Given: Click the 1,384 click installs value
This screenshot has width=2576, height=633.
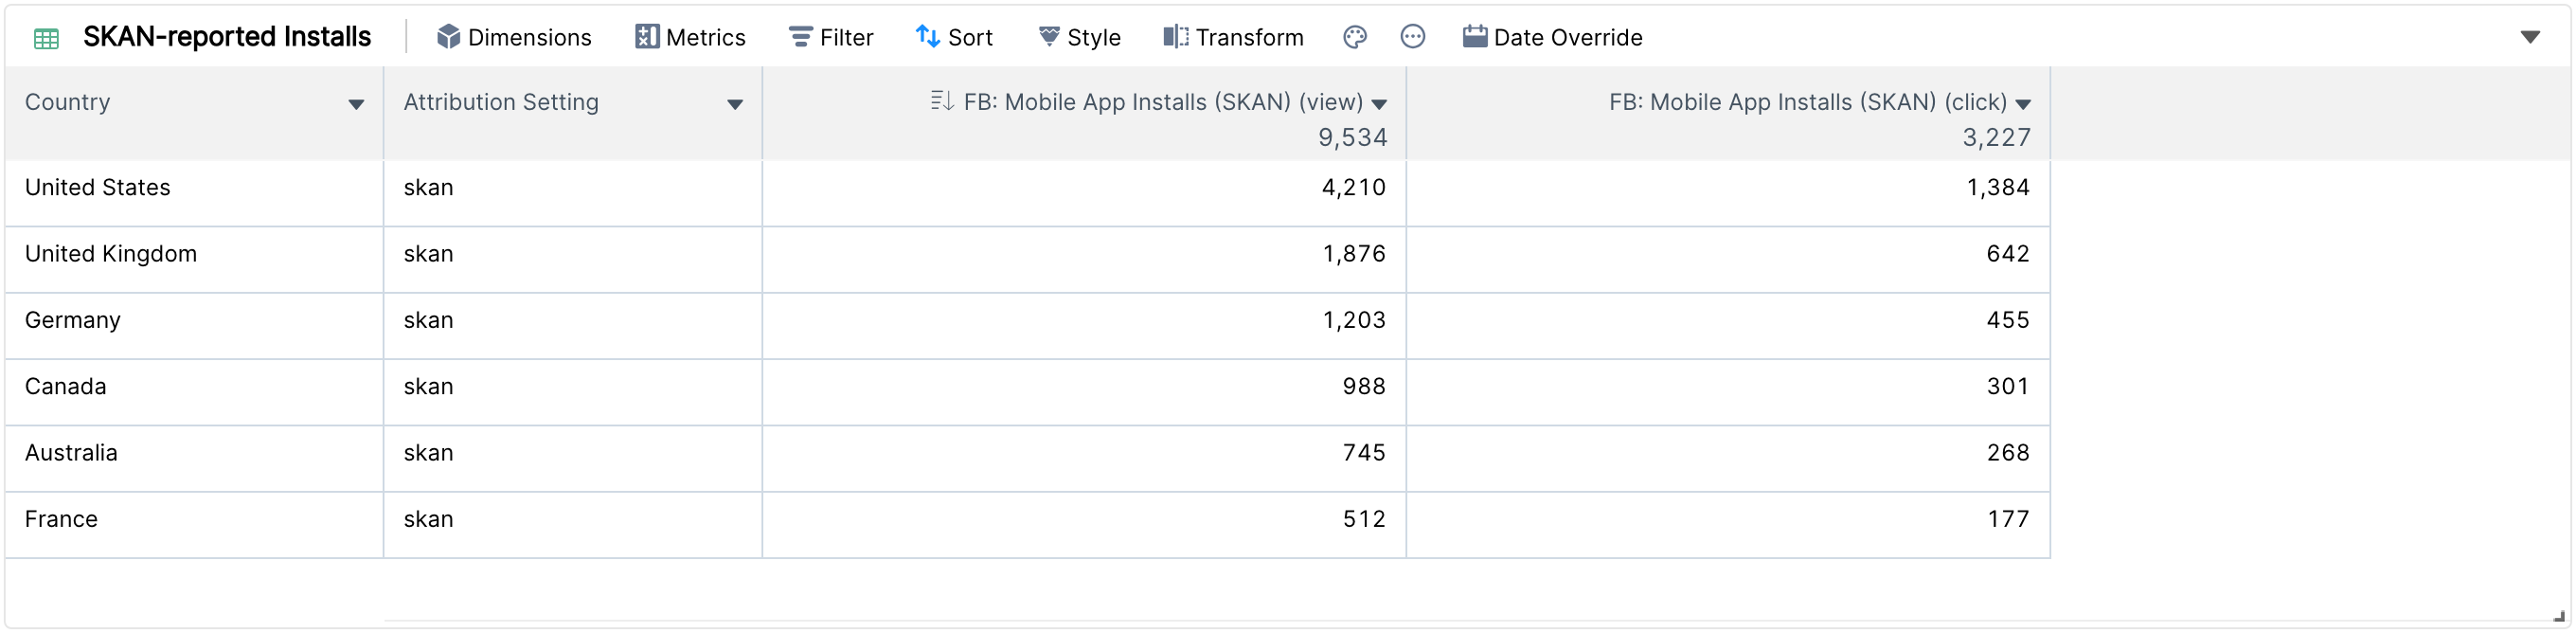Looking at the screenshot, I should (x=1998, y=188).
